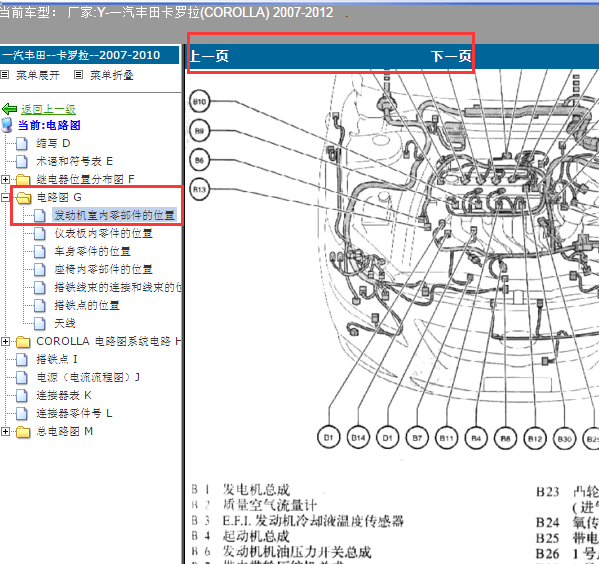
Task: Select 电路图 G folder label
Action: pos(59,197)
